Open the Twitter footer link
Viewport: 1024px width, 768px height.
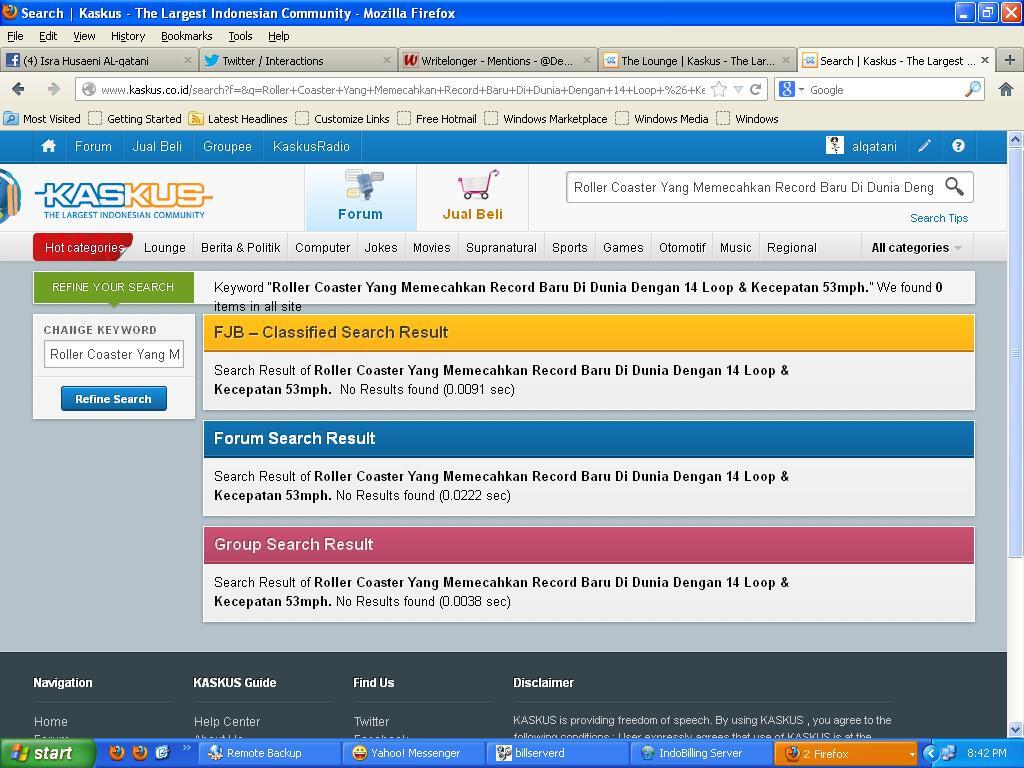[x=371, y=722]
